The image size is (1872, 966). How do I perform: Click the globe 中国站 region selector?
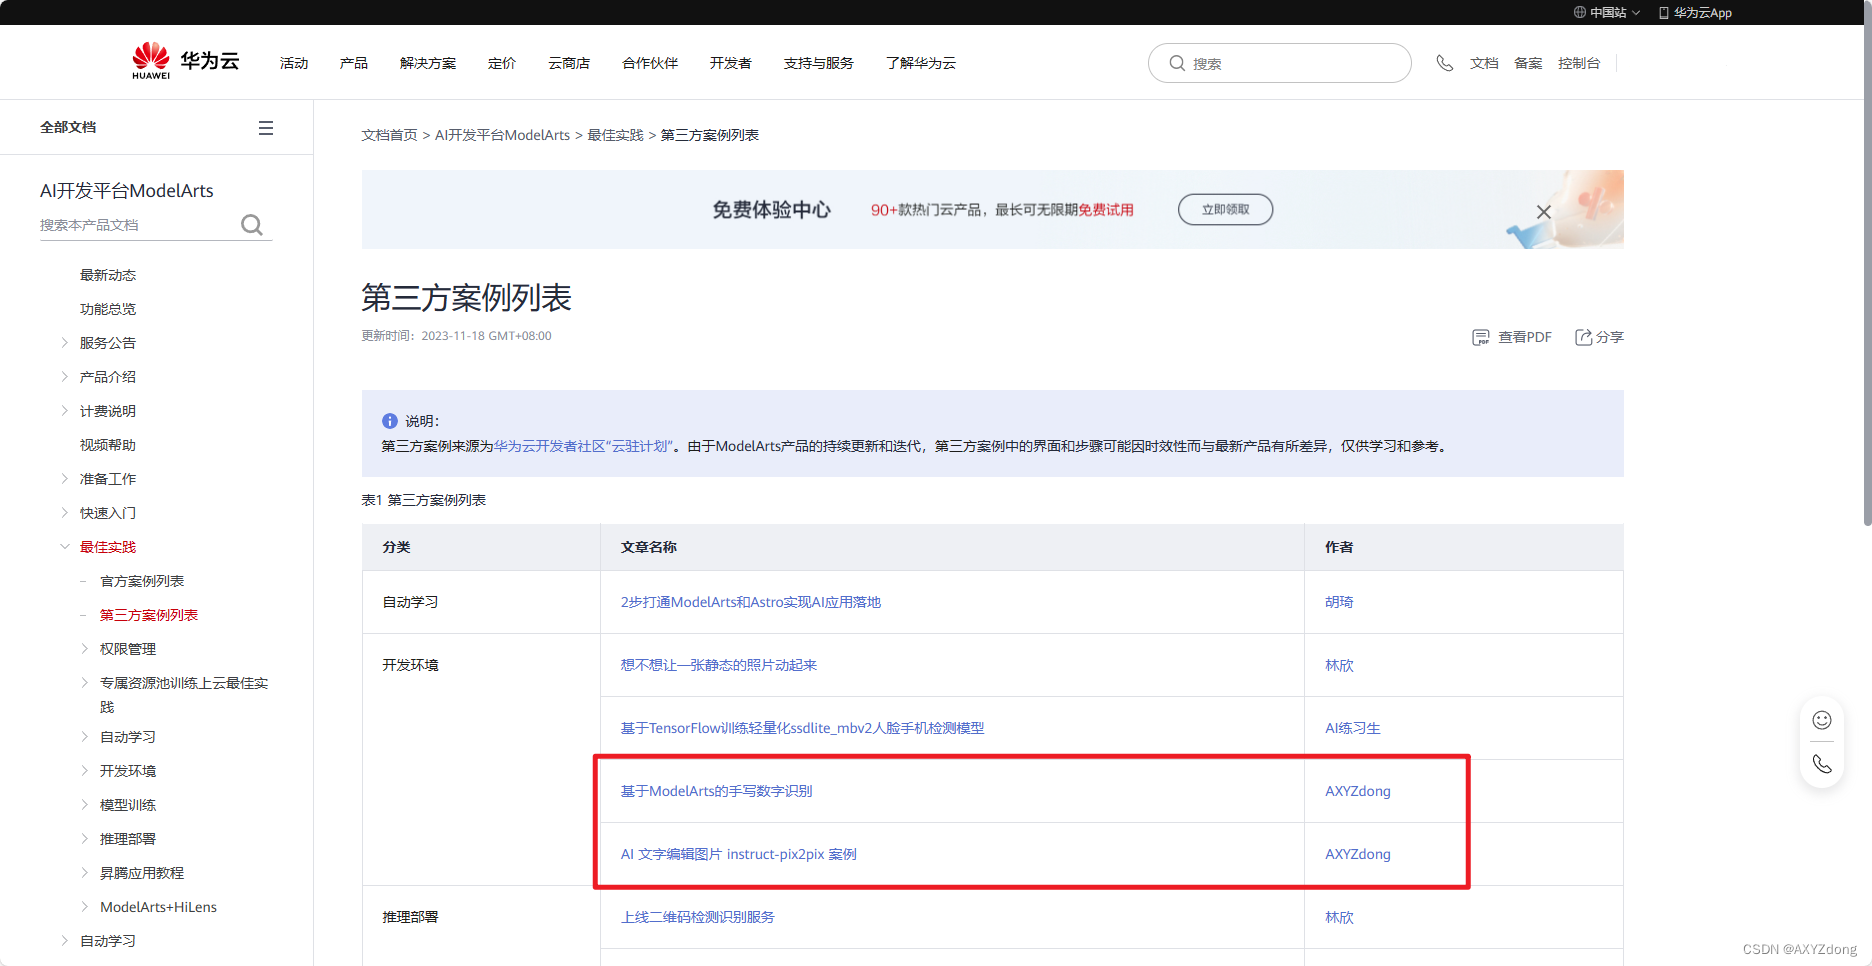point(1607,13)
